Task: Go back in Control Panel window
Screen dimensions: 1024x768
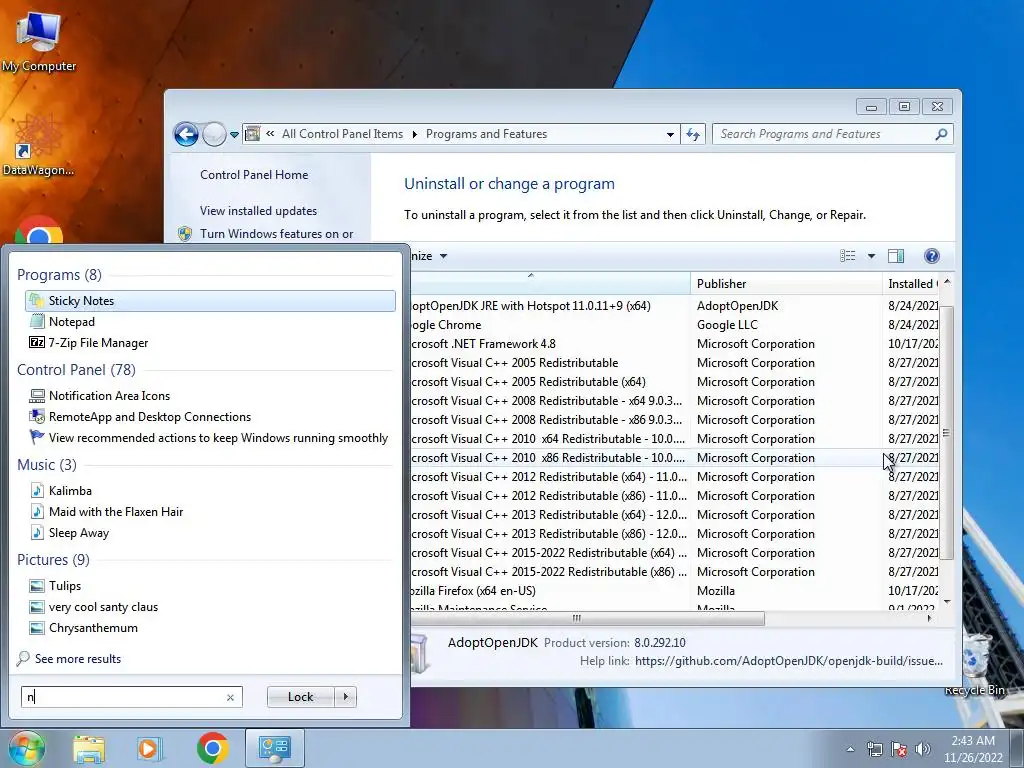Action: [186, 135]
